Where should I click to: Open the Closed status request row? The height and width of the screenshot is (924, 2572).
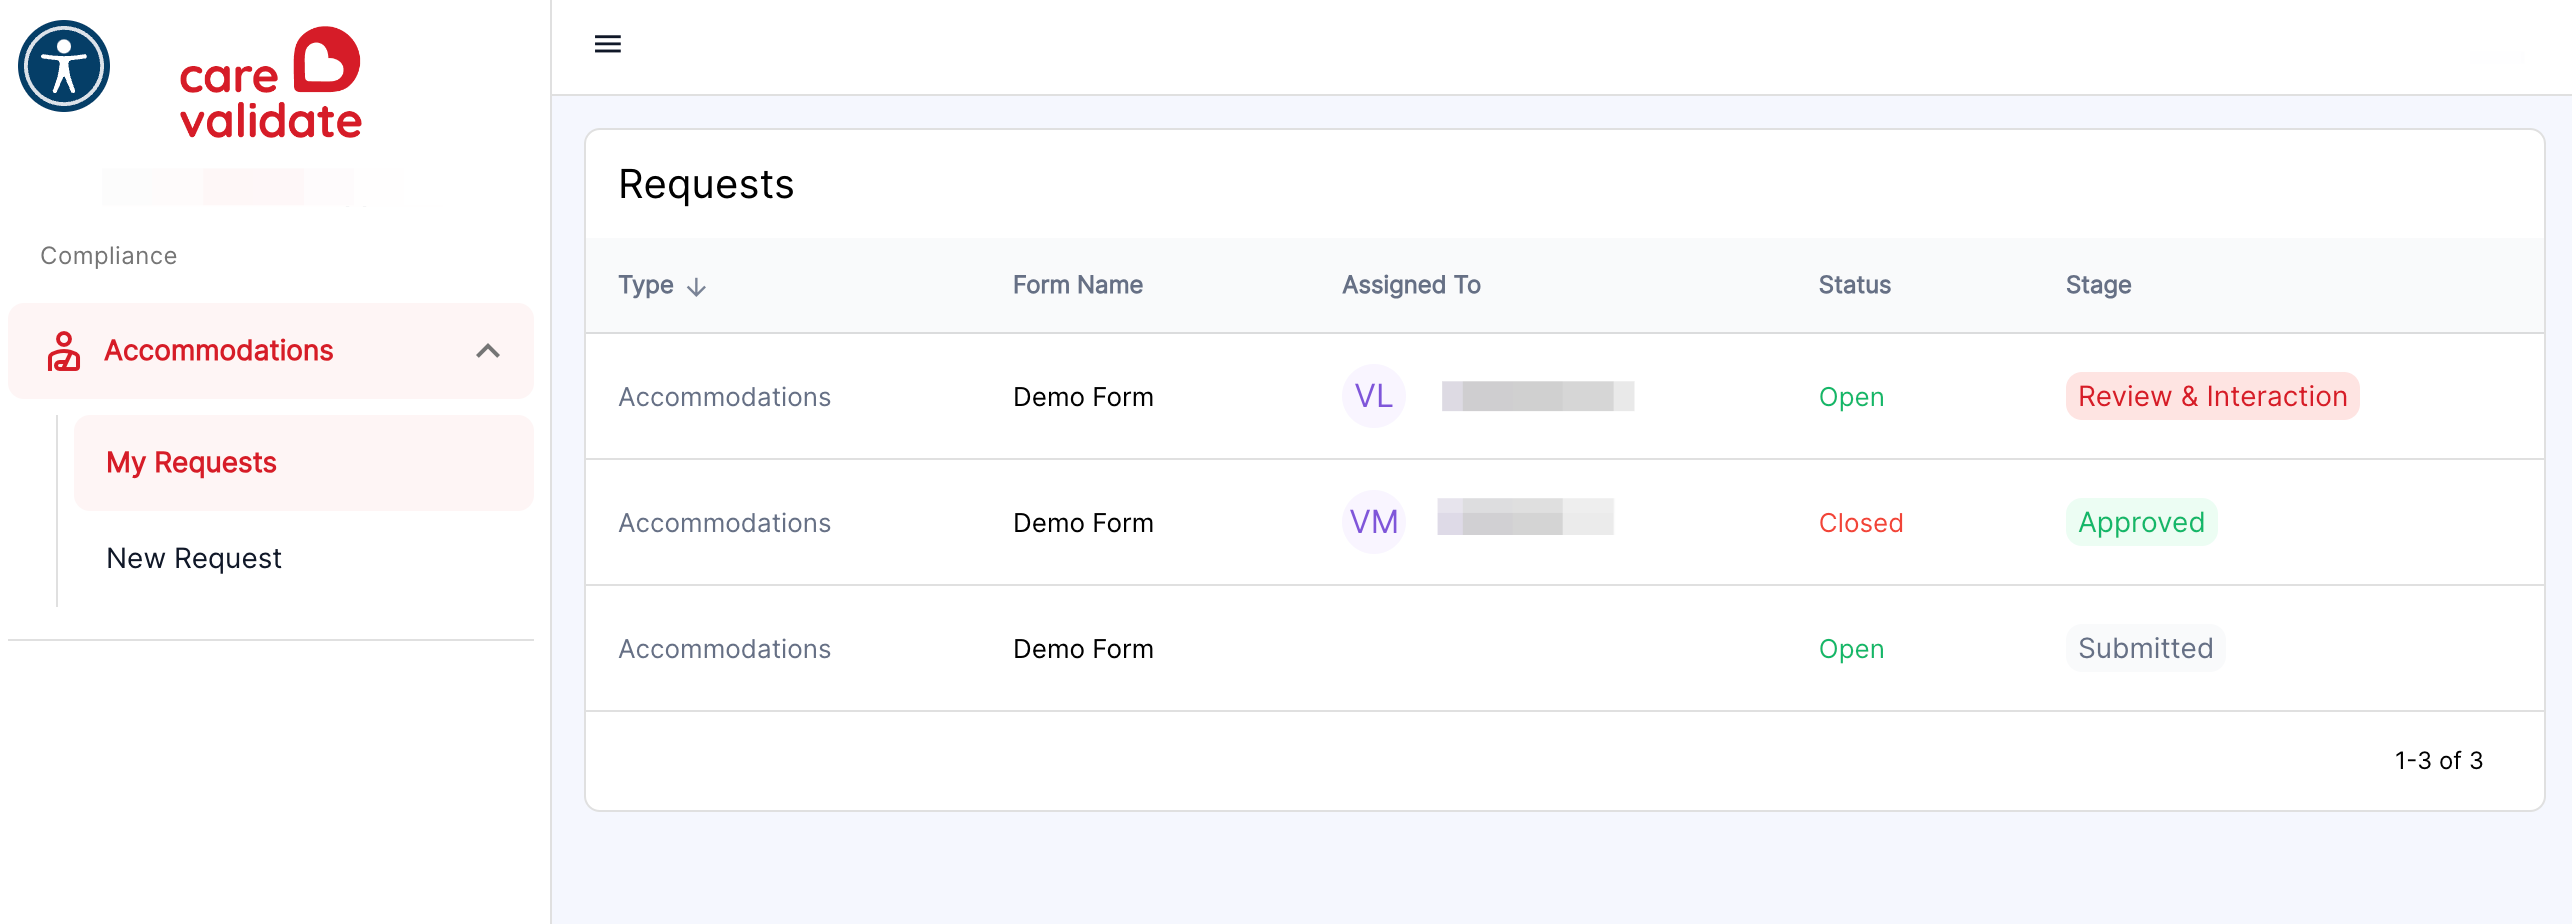(1564, 522)
